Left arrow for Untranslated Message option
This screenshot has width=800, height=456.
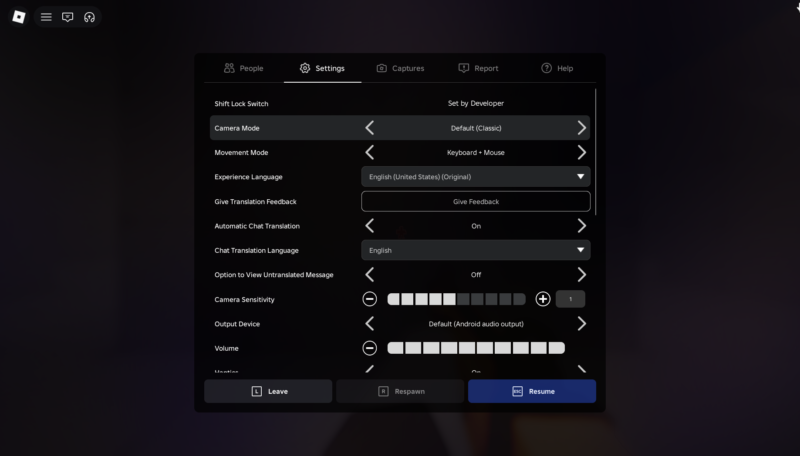(370, 274)
